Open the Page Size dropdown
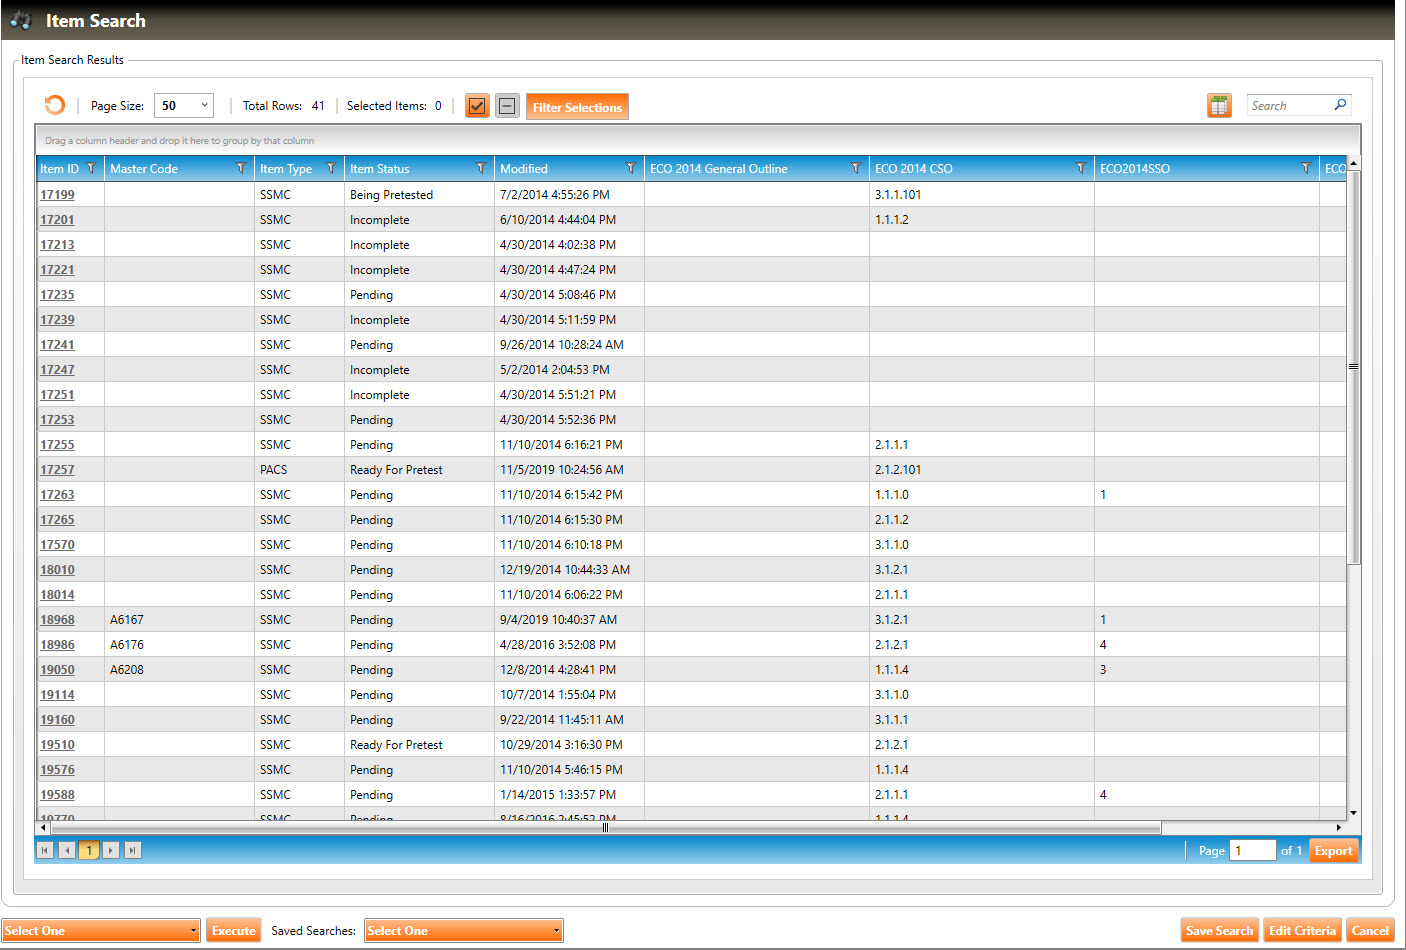Screen dimensions: 1406x950 coord(184,105)
